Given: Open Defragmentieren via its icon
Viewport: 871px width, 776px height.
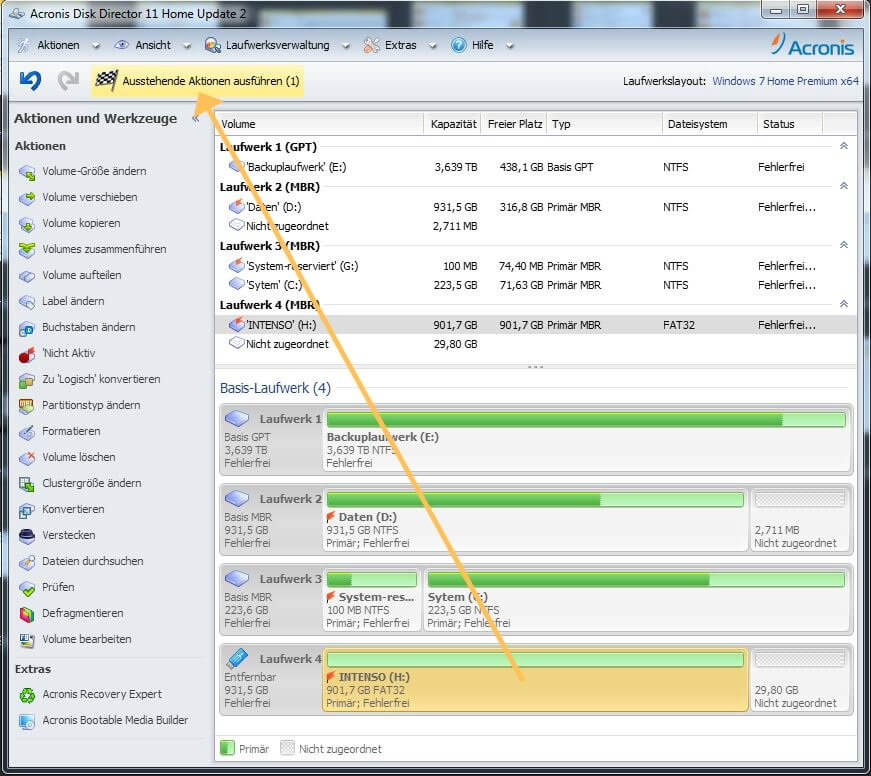Looking at the screenshot, I should tap(27, 614).
